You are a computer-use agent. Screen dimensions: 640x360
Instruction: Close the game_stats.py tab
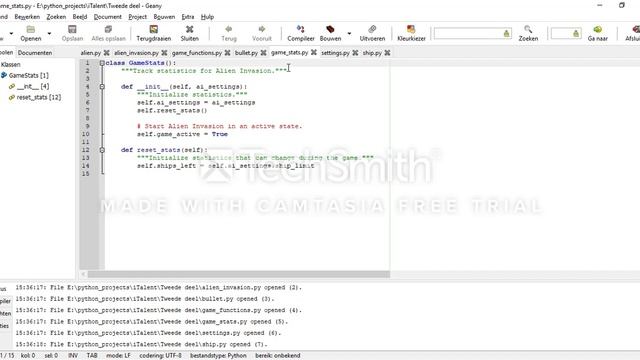click(313, 52)
